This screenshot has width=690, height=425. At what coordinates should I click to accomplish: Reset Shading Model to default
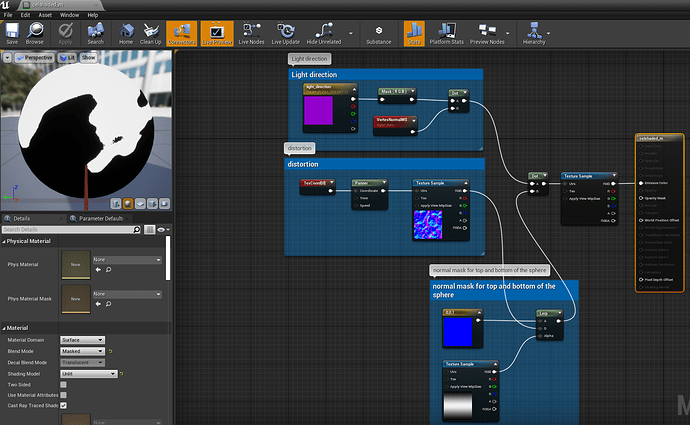pos(121,374)
